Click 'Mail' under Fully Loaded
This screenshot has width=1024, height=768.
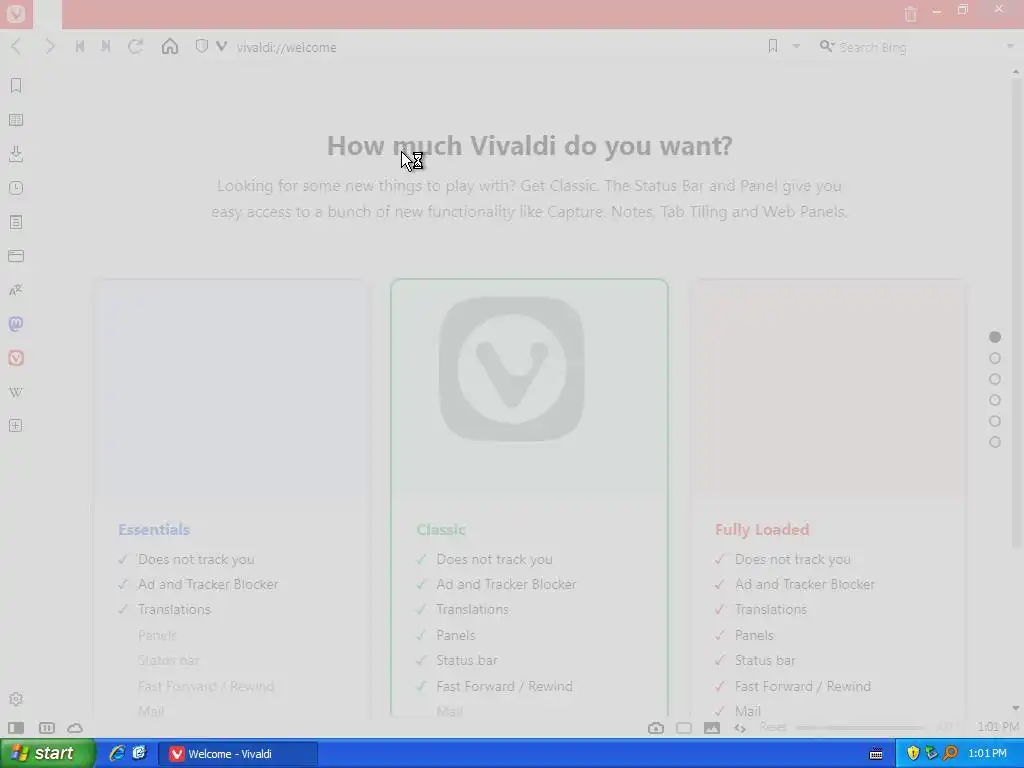(x=748, y=711)
